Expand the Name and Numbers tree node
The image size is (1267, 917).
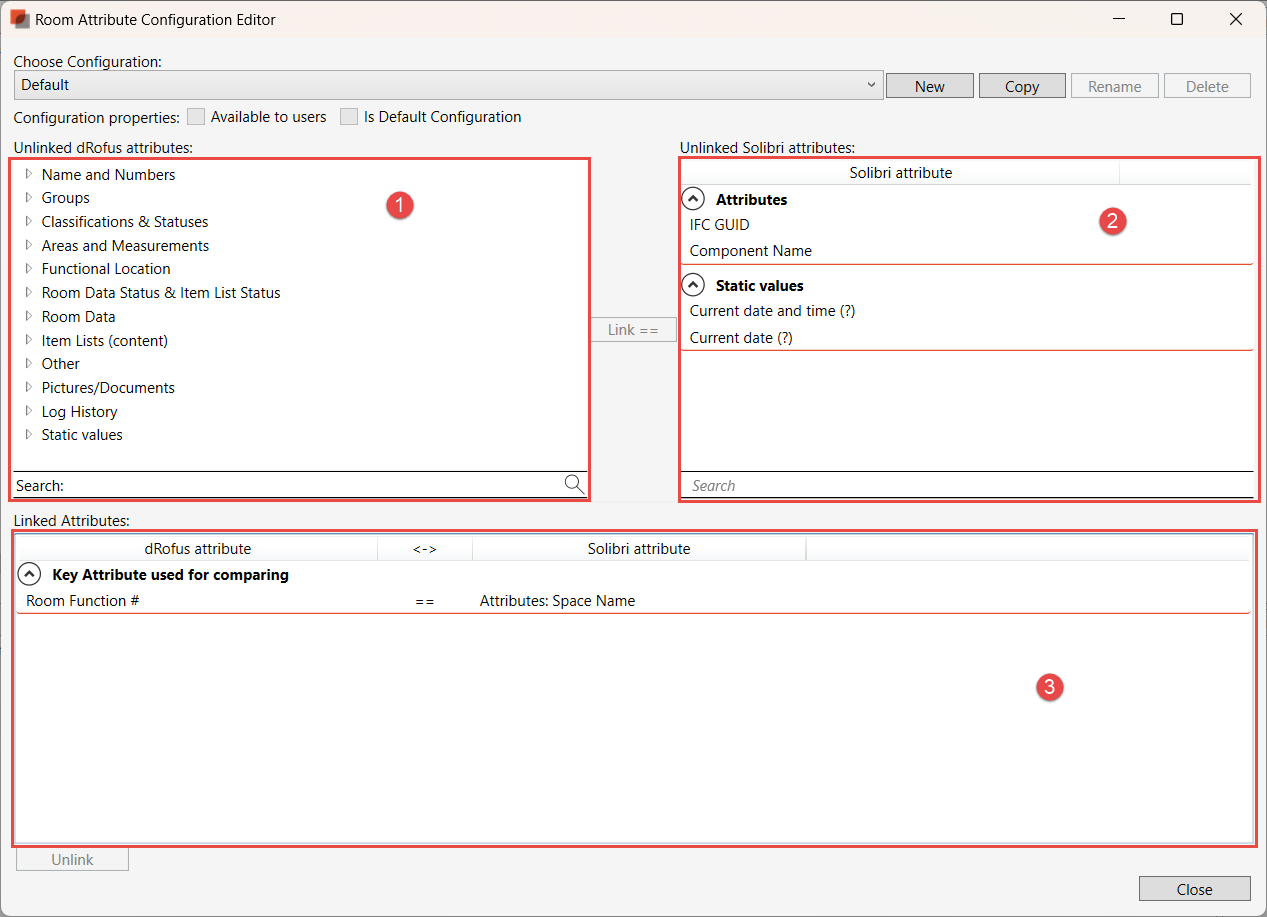click(x=29, y=174)
